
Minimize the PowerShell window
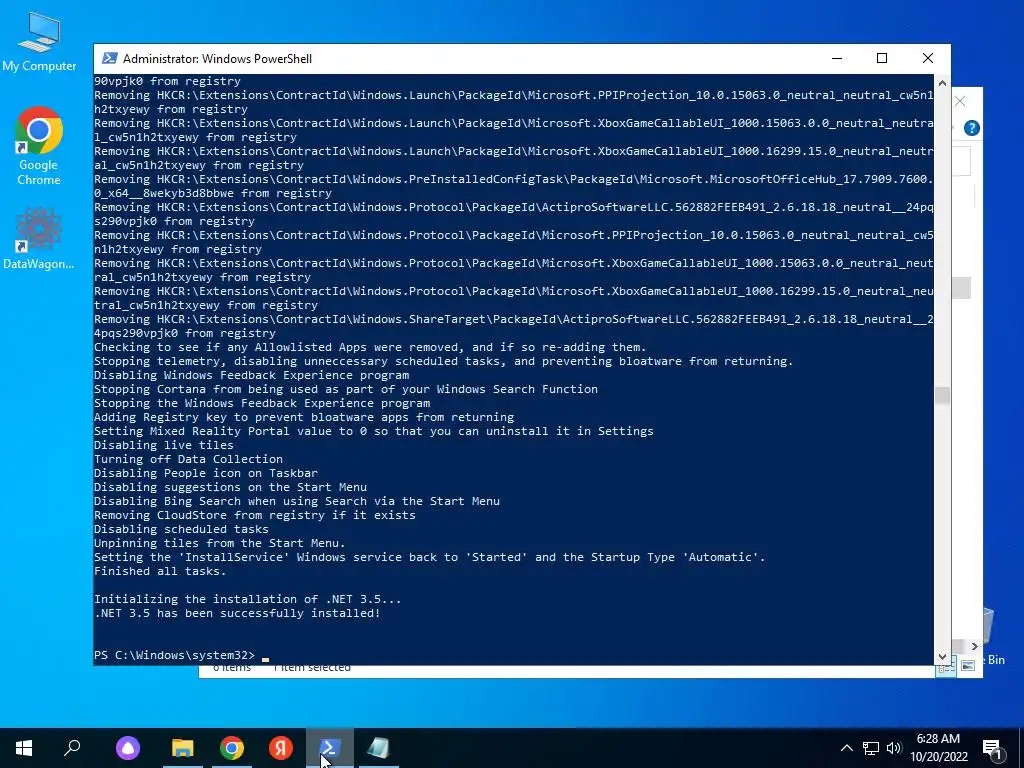click(837, 58)
